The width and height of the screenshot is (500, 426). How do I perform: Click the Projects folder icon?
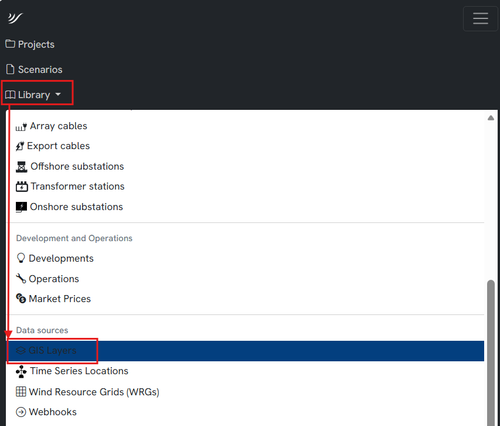pos(10,44)
